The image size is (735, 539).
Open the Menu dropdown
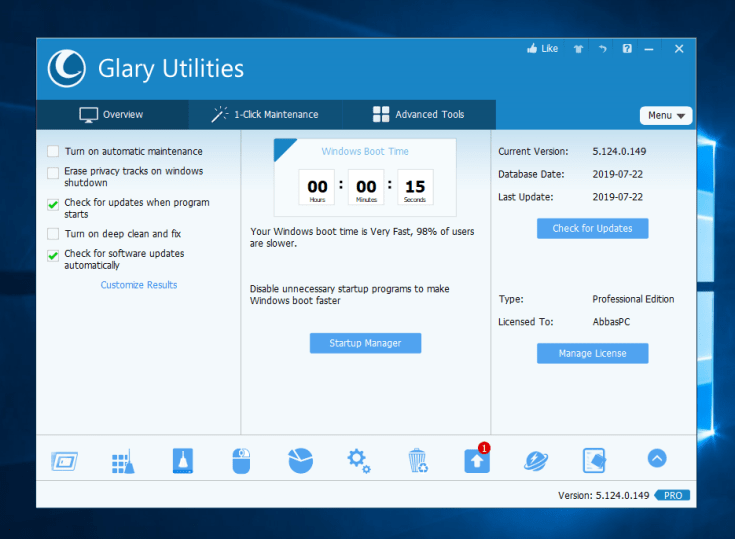point(666,115)
